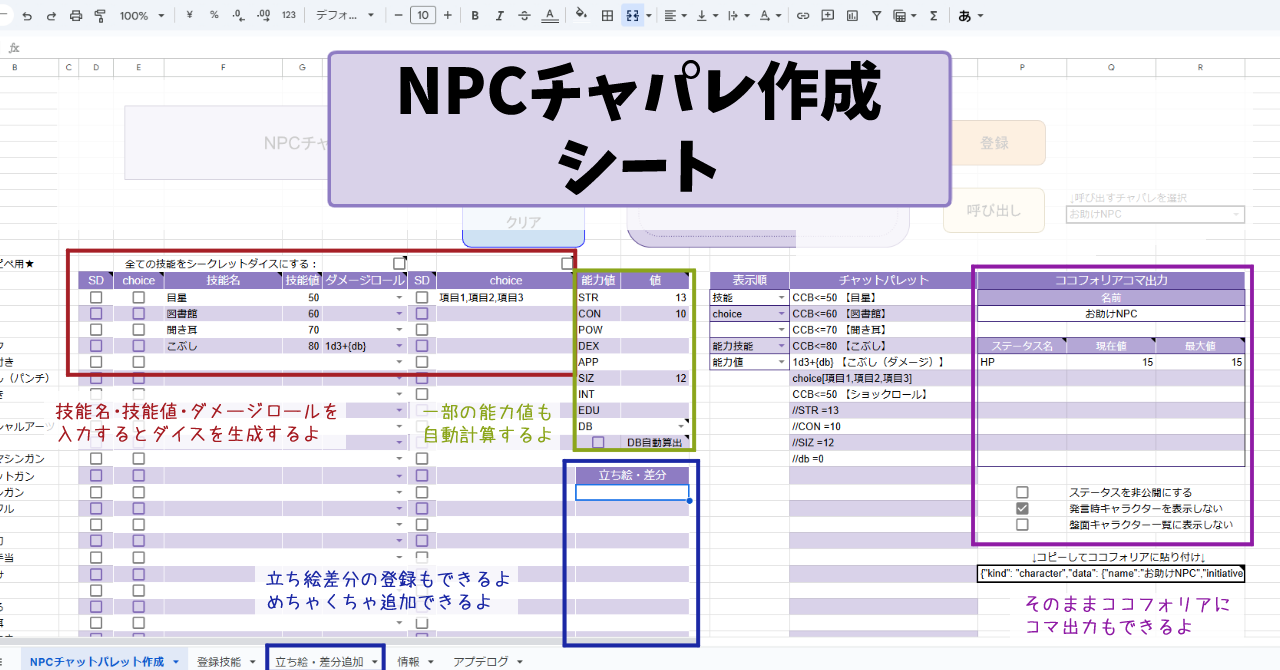Check the ステータスを非公開にする checkbox
Image resolution: width=1280 pixels, height=670 pixels.
pyautogui.click(x=1022, y=491)
